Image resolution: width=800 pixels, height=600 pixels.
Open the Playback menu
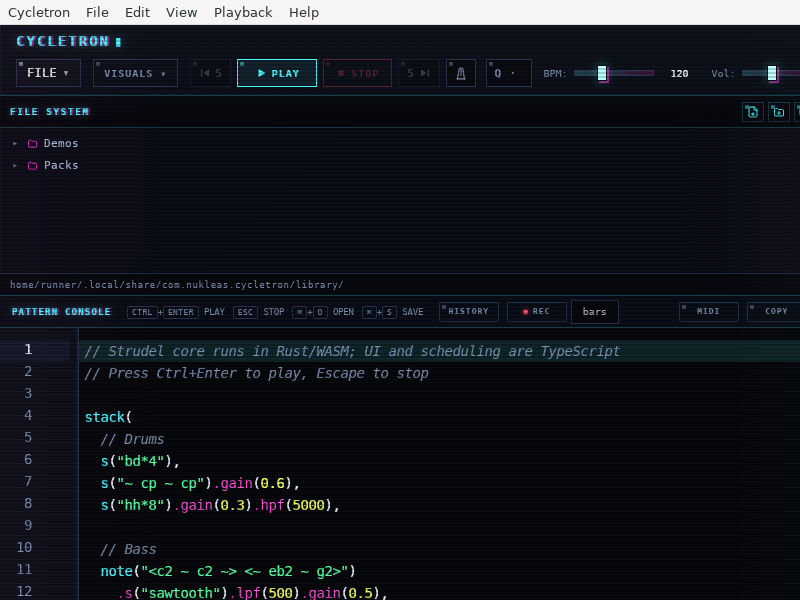click(x=243, y=12)
